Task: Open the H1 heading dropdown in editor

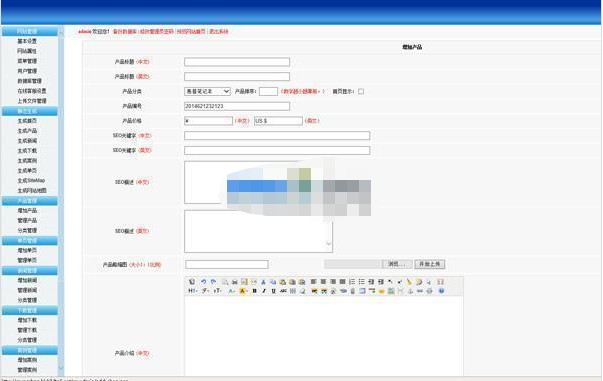Action: pyautogui.click(x=192, y=291)
